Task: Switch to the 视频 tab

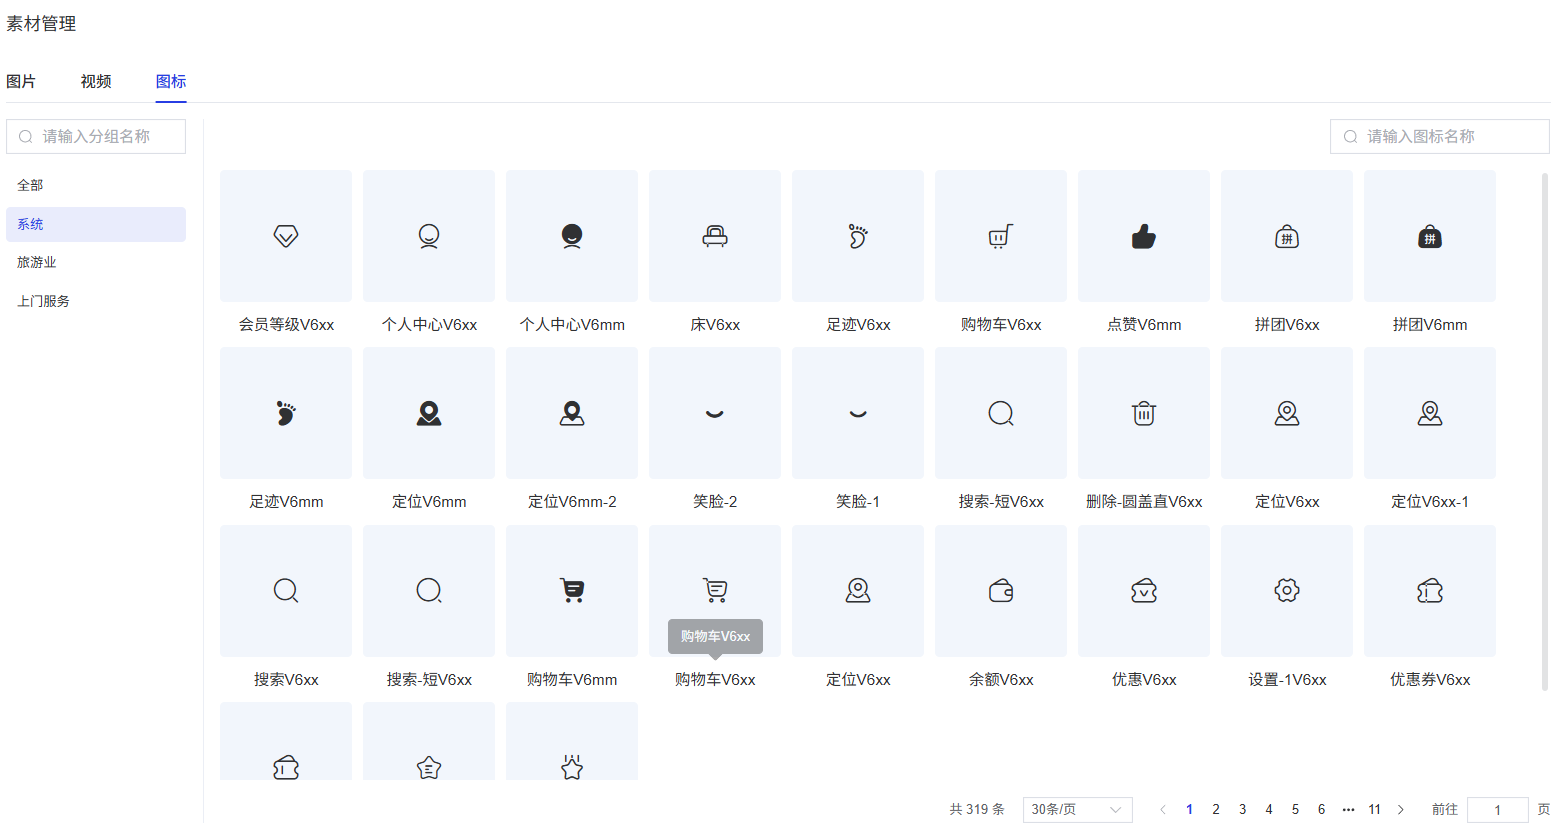Action: 96,82
